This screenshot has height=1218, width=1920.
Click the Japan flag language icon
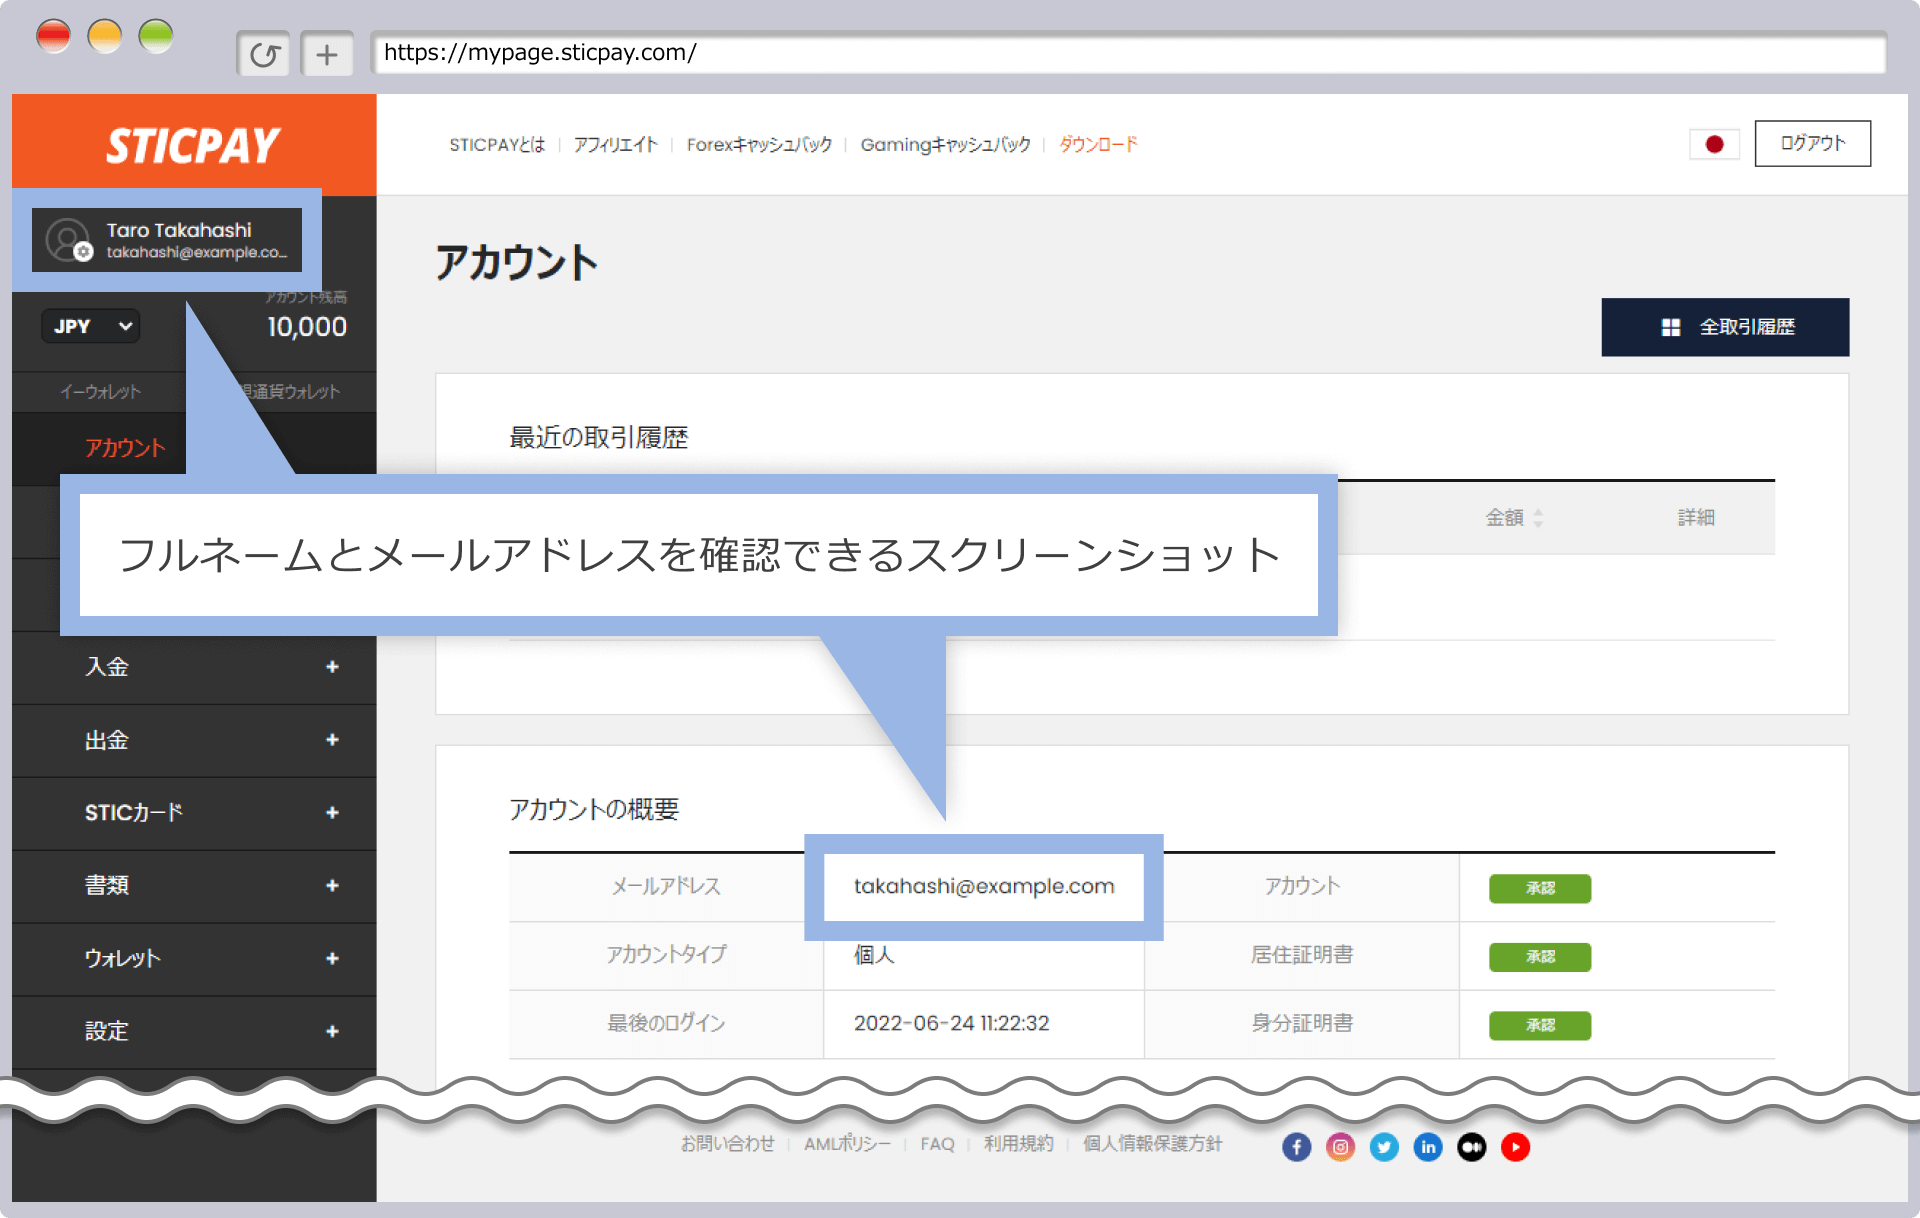1714,144
